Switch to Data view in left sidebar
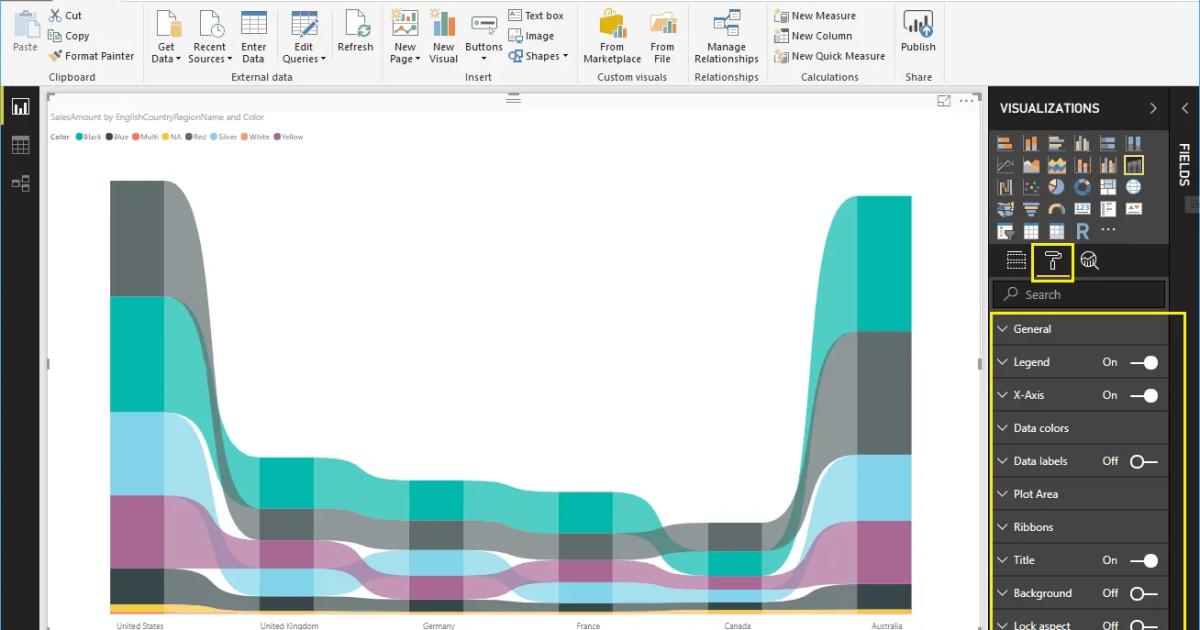This screenshot has width=1200, height=630. [x=20, y=146]
